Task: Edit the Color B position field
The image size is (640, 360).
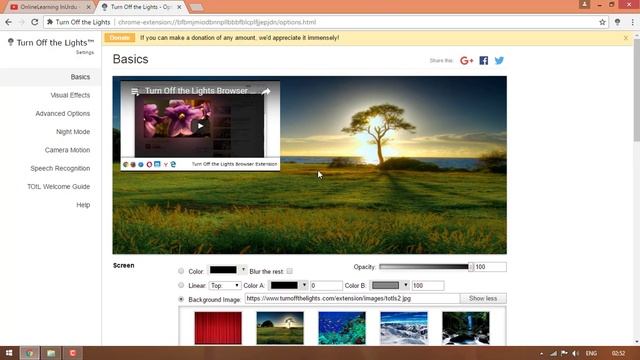Action: click(x=427, y=285)
